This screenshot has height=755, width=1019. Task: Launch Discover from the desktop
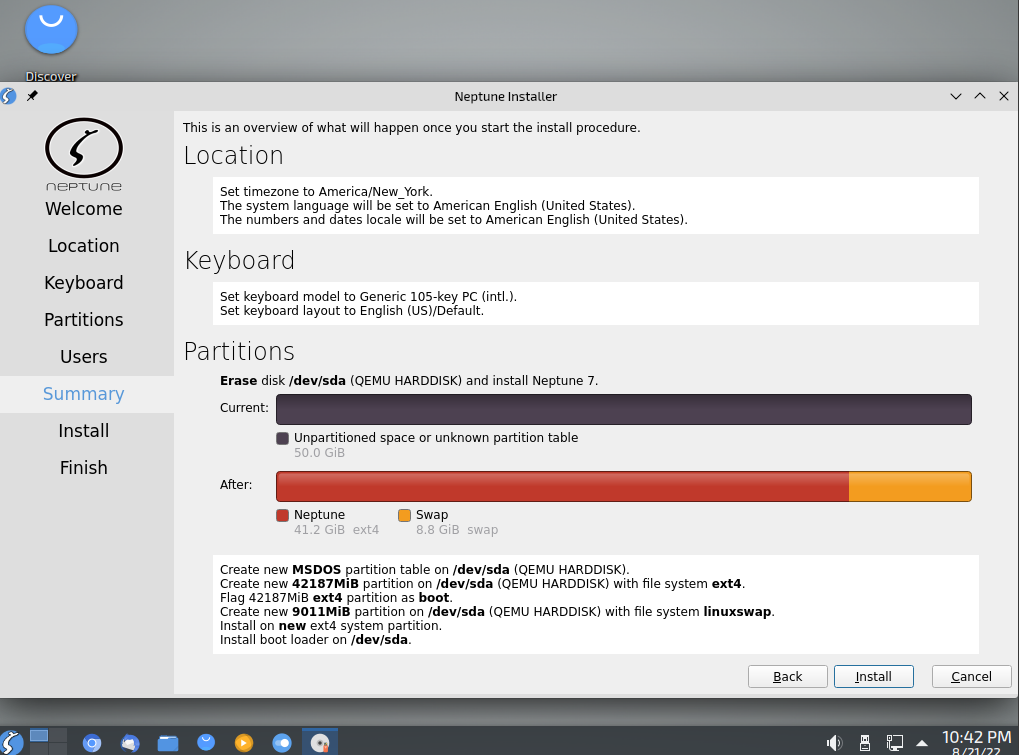pyautogui.click(x=50, y=30)
